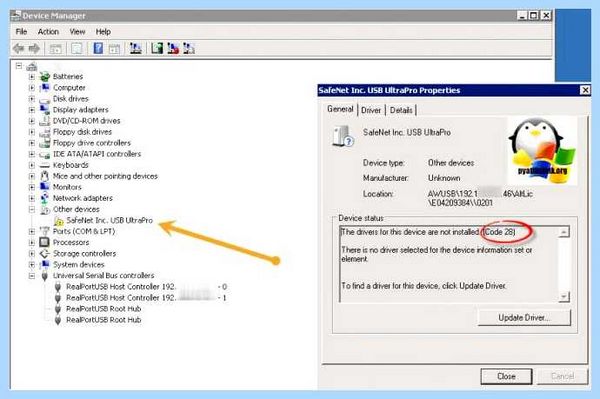The image size is (600, 399).
Task: Select RealPortUSB Host Controller ending in 1
Action: (x=147, y=298)
